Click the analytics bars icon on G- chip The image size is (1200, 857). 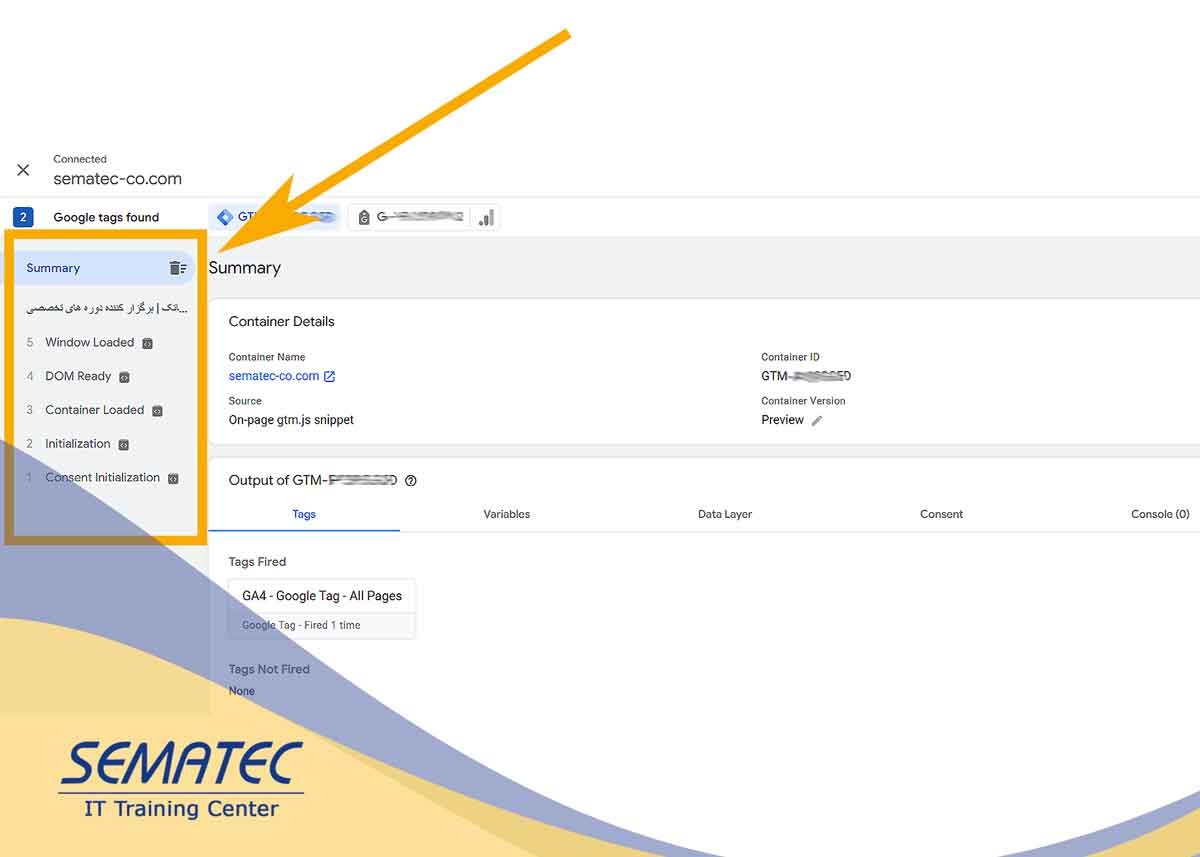pos(485,217)
